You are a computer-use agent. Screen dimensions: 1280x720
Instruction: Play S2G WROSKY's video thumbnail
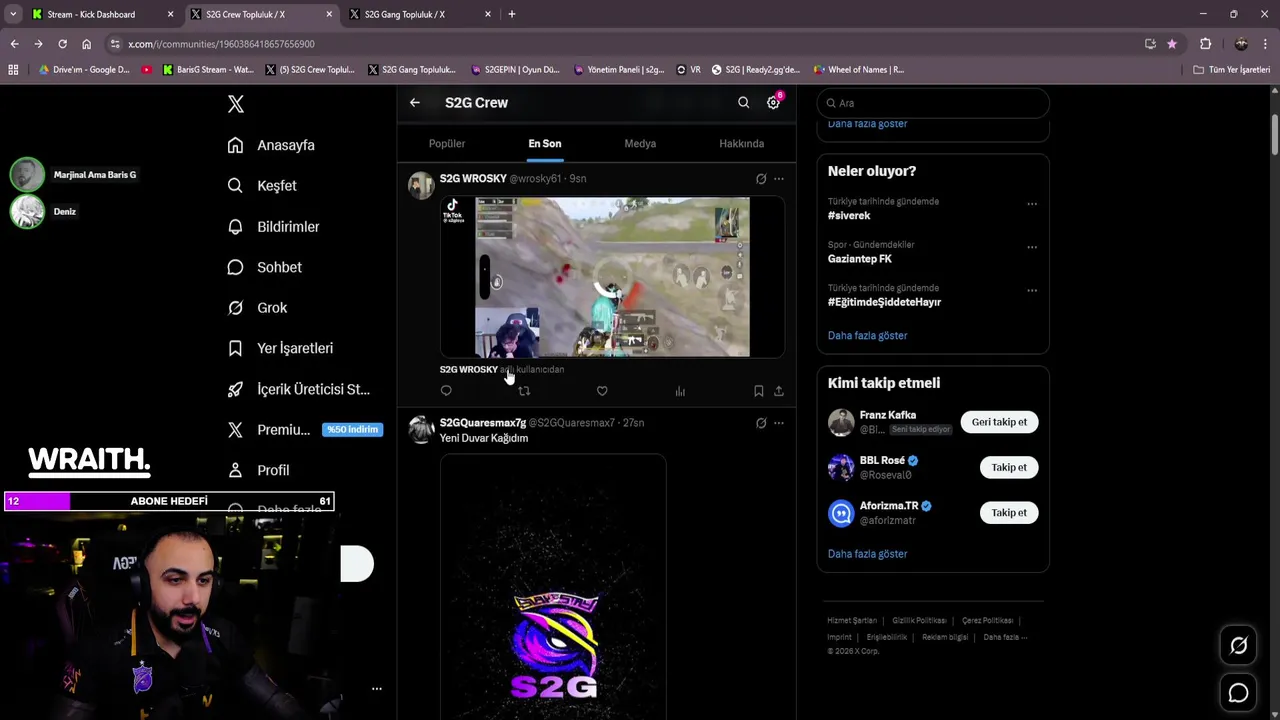pyautogui.click(x=612, y=277)
